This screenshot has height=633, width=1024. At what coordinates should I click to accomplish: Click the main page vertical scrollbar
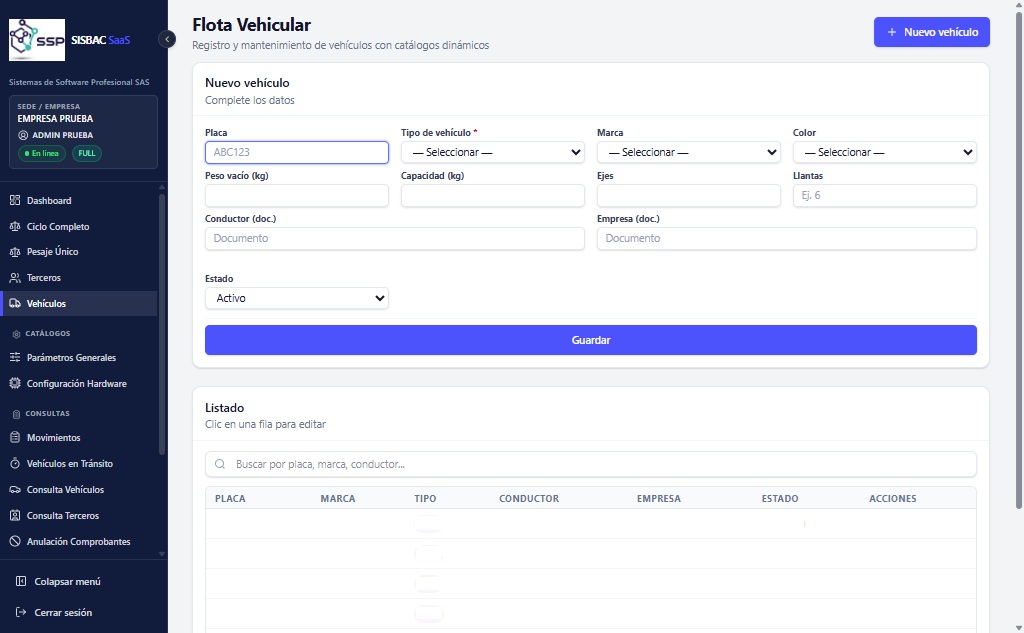point(1019,260)
